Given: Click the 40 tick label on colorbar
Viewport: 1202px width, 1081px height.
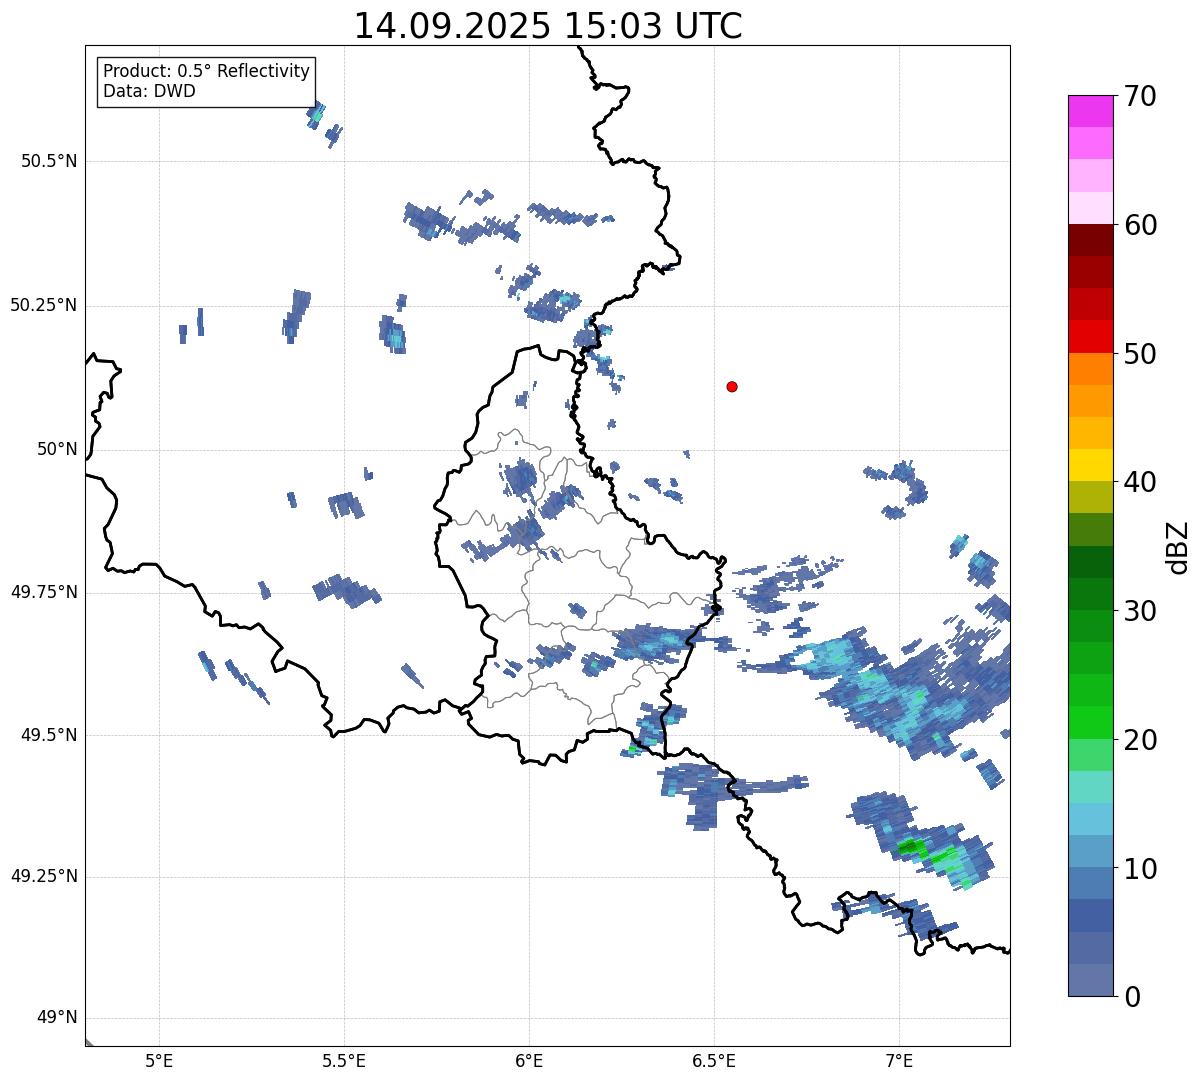Looking at the screenshot, I should 1140,482.
